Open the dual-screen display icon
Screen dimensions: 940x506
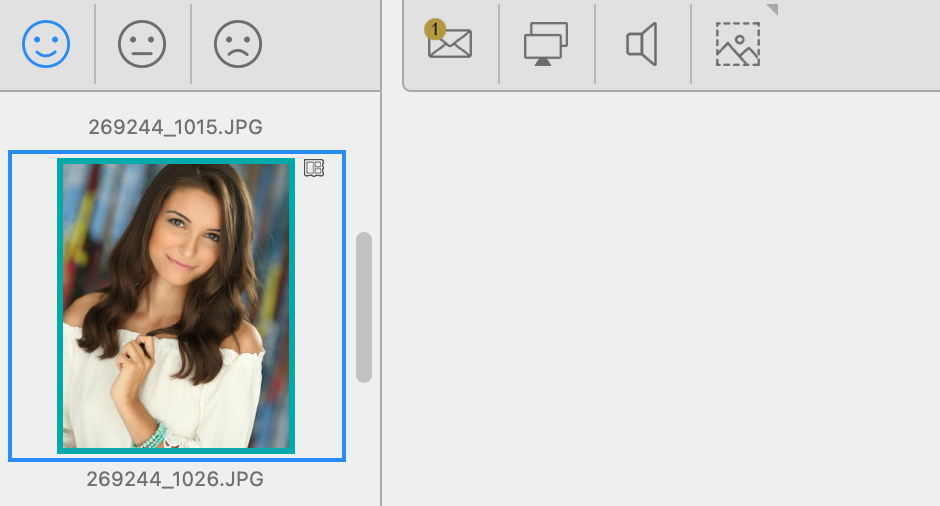click(x=546, y=45)
